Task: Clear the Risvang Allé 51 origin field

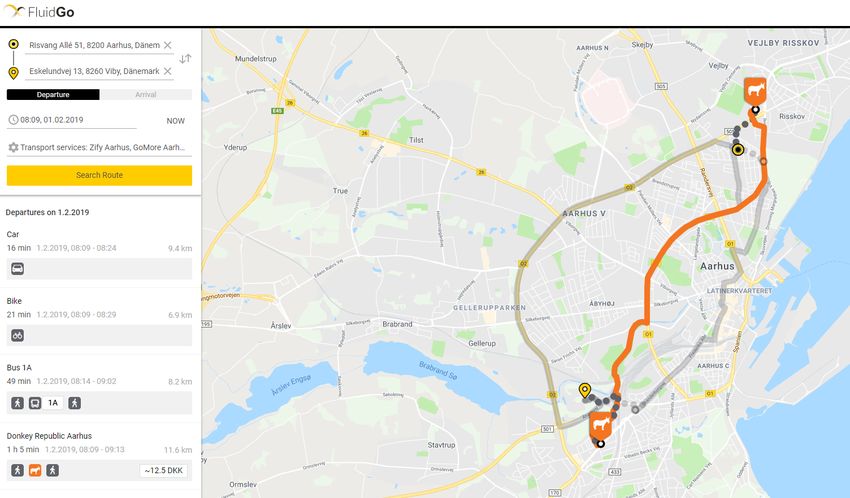Action: tap(168, 45)
